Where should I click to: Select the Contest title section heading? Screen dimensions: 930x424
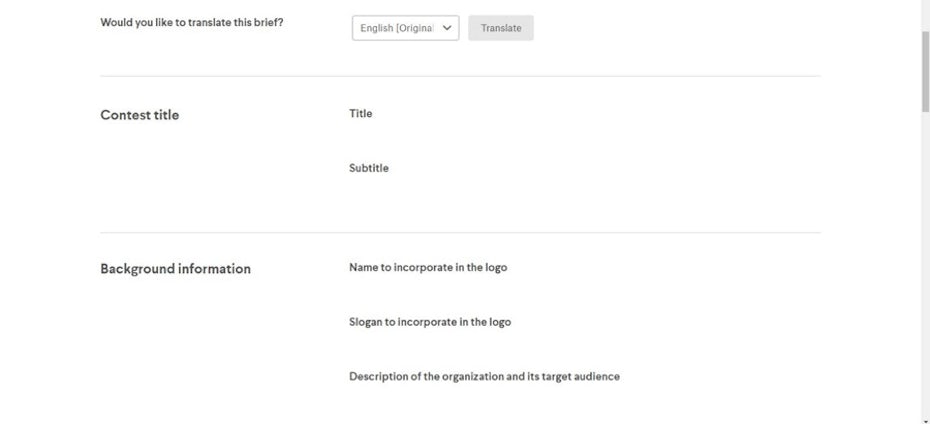(x=139, y=115)
